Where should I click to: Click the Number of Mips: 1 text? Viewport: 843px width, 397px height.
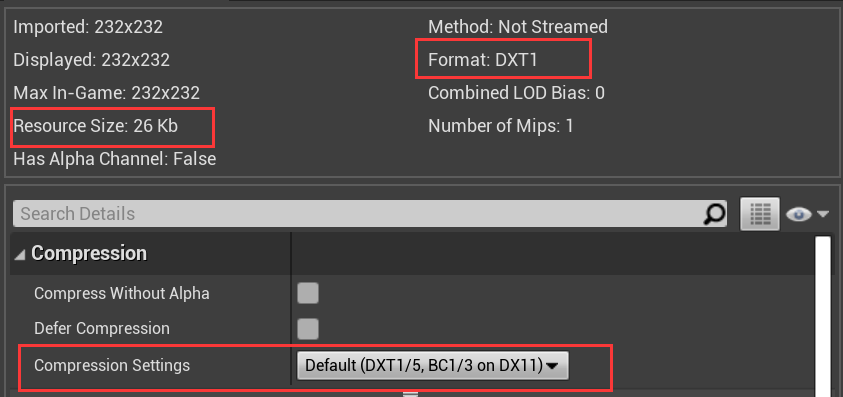click(x=501, y=126)
